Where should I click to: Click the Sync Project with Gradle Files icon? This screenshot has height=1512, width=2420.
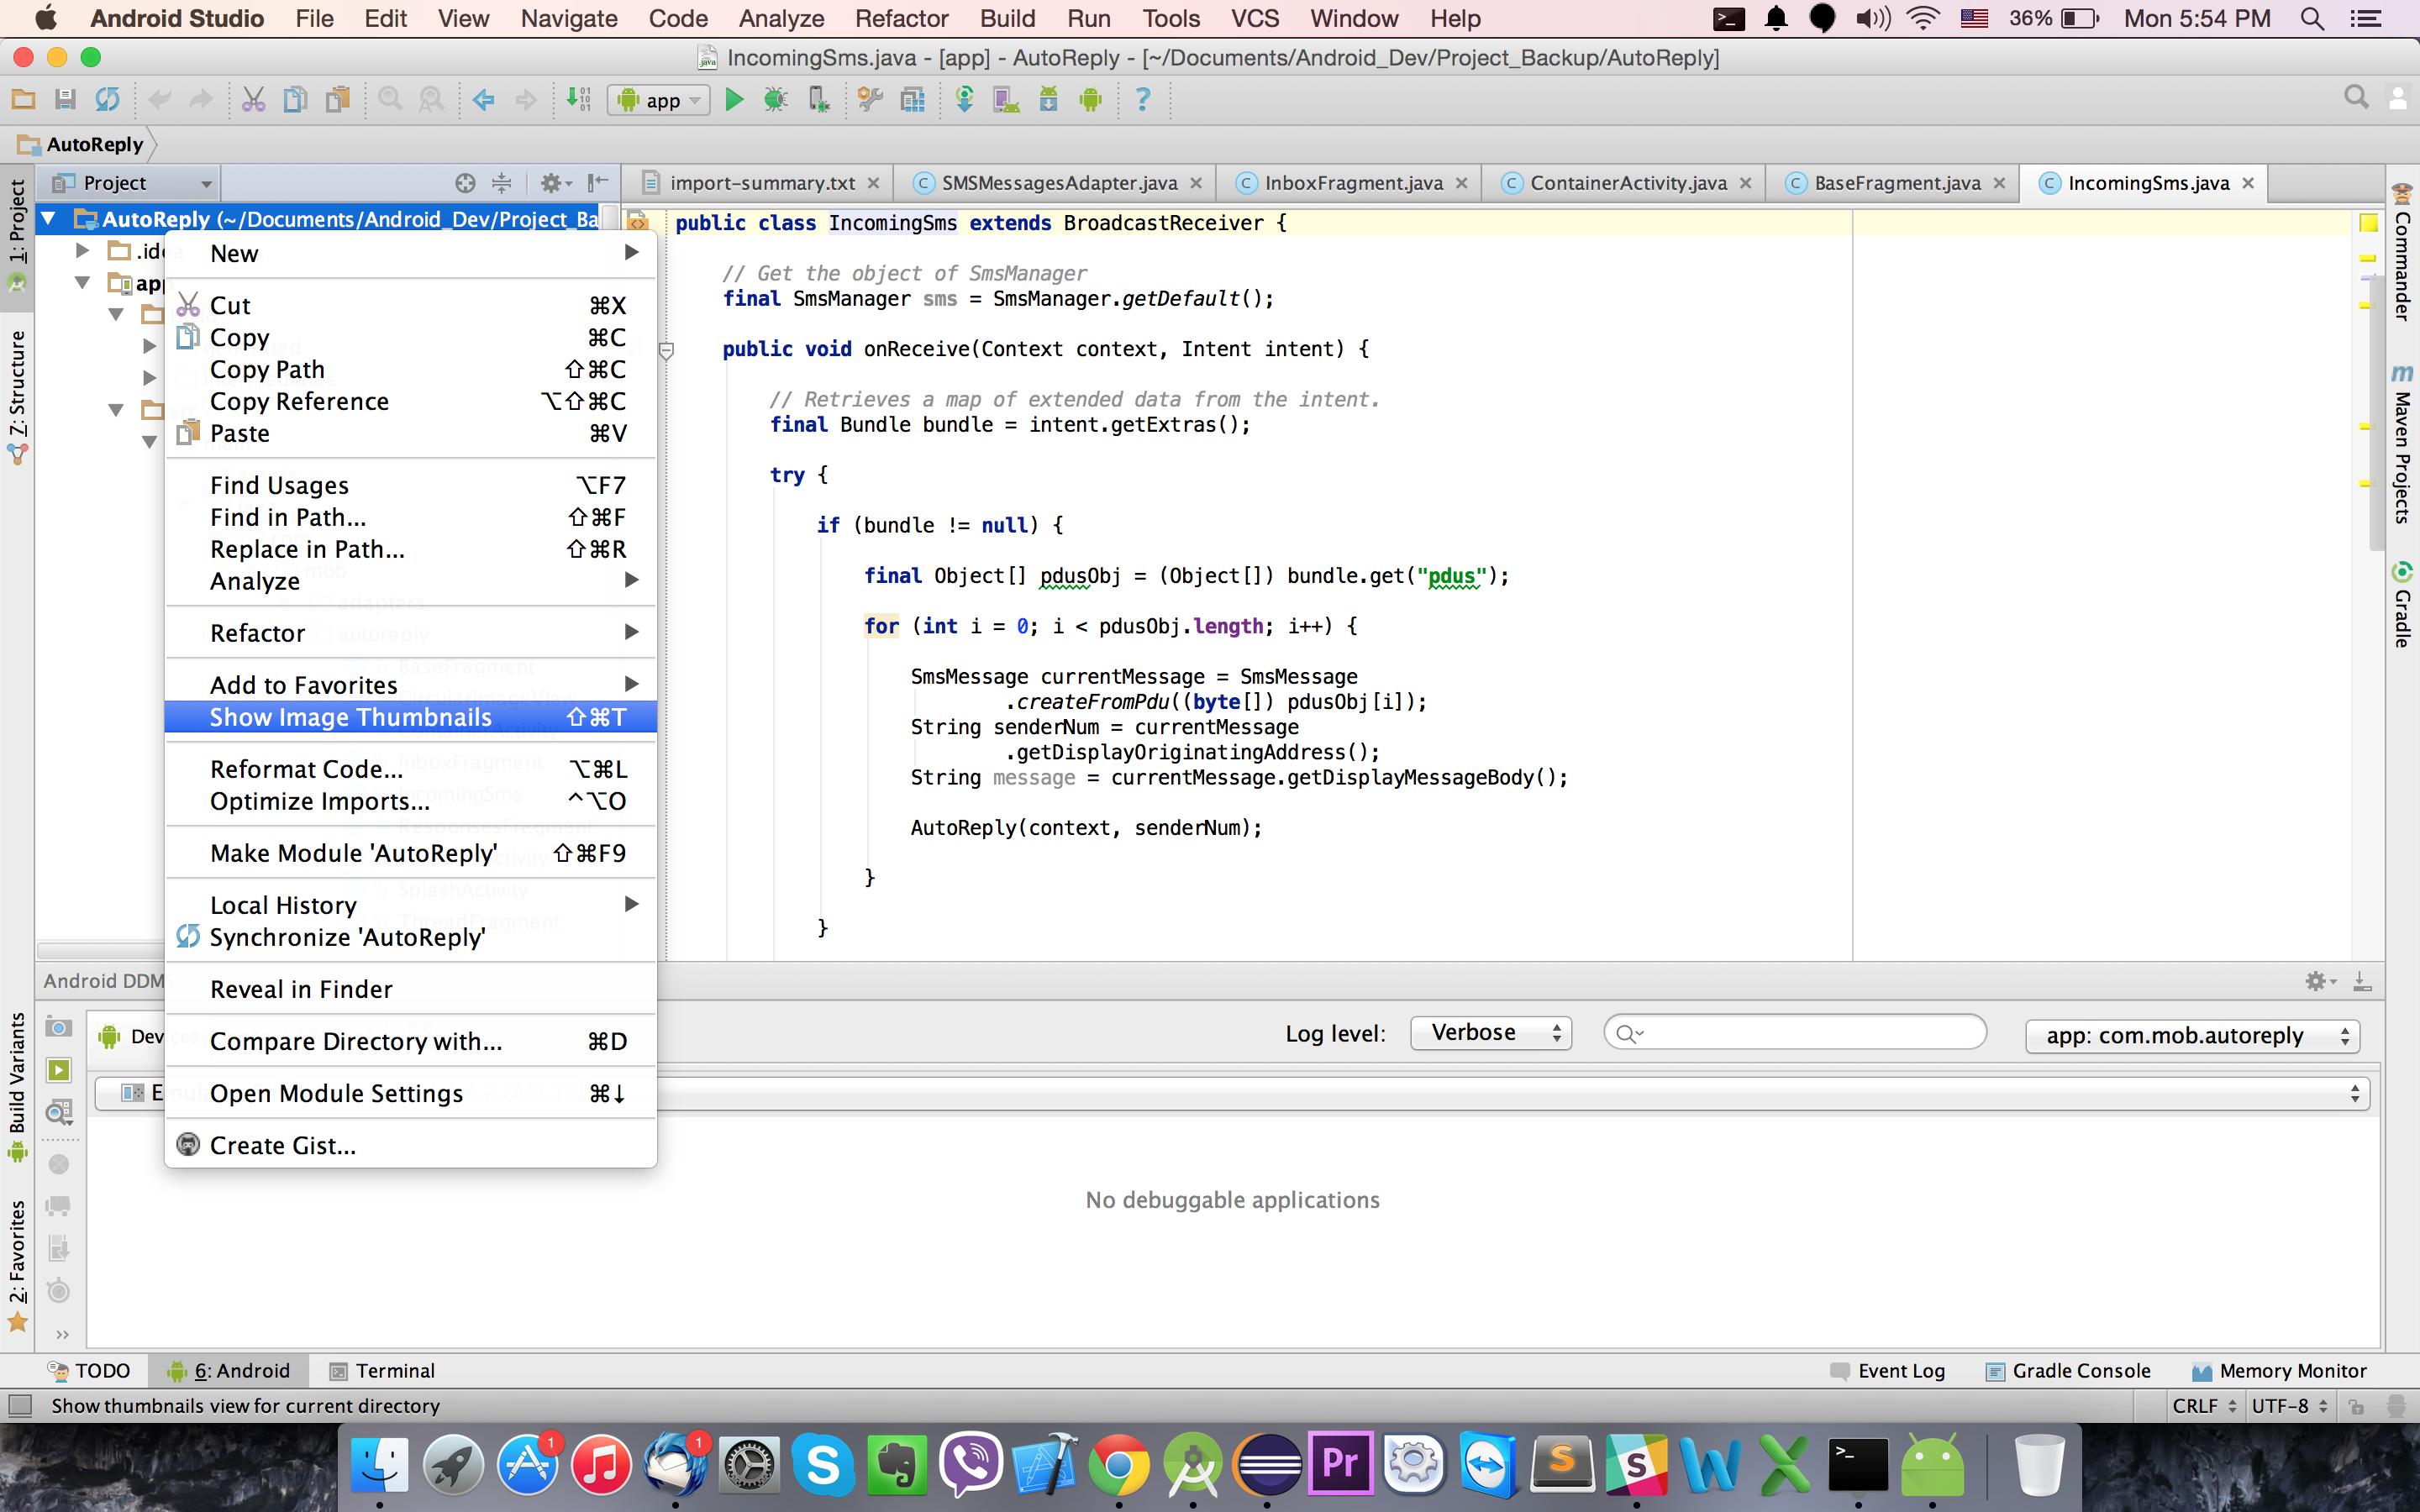coord(963,99)
